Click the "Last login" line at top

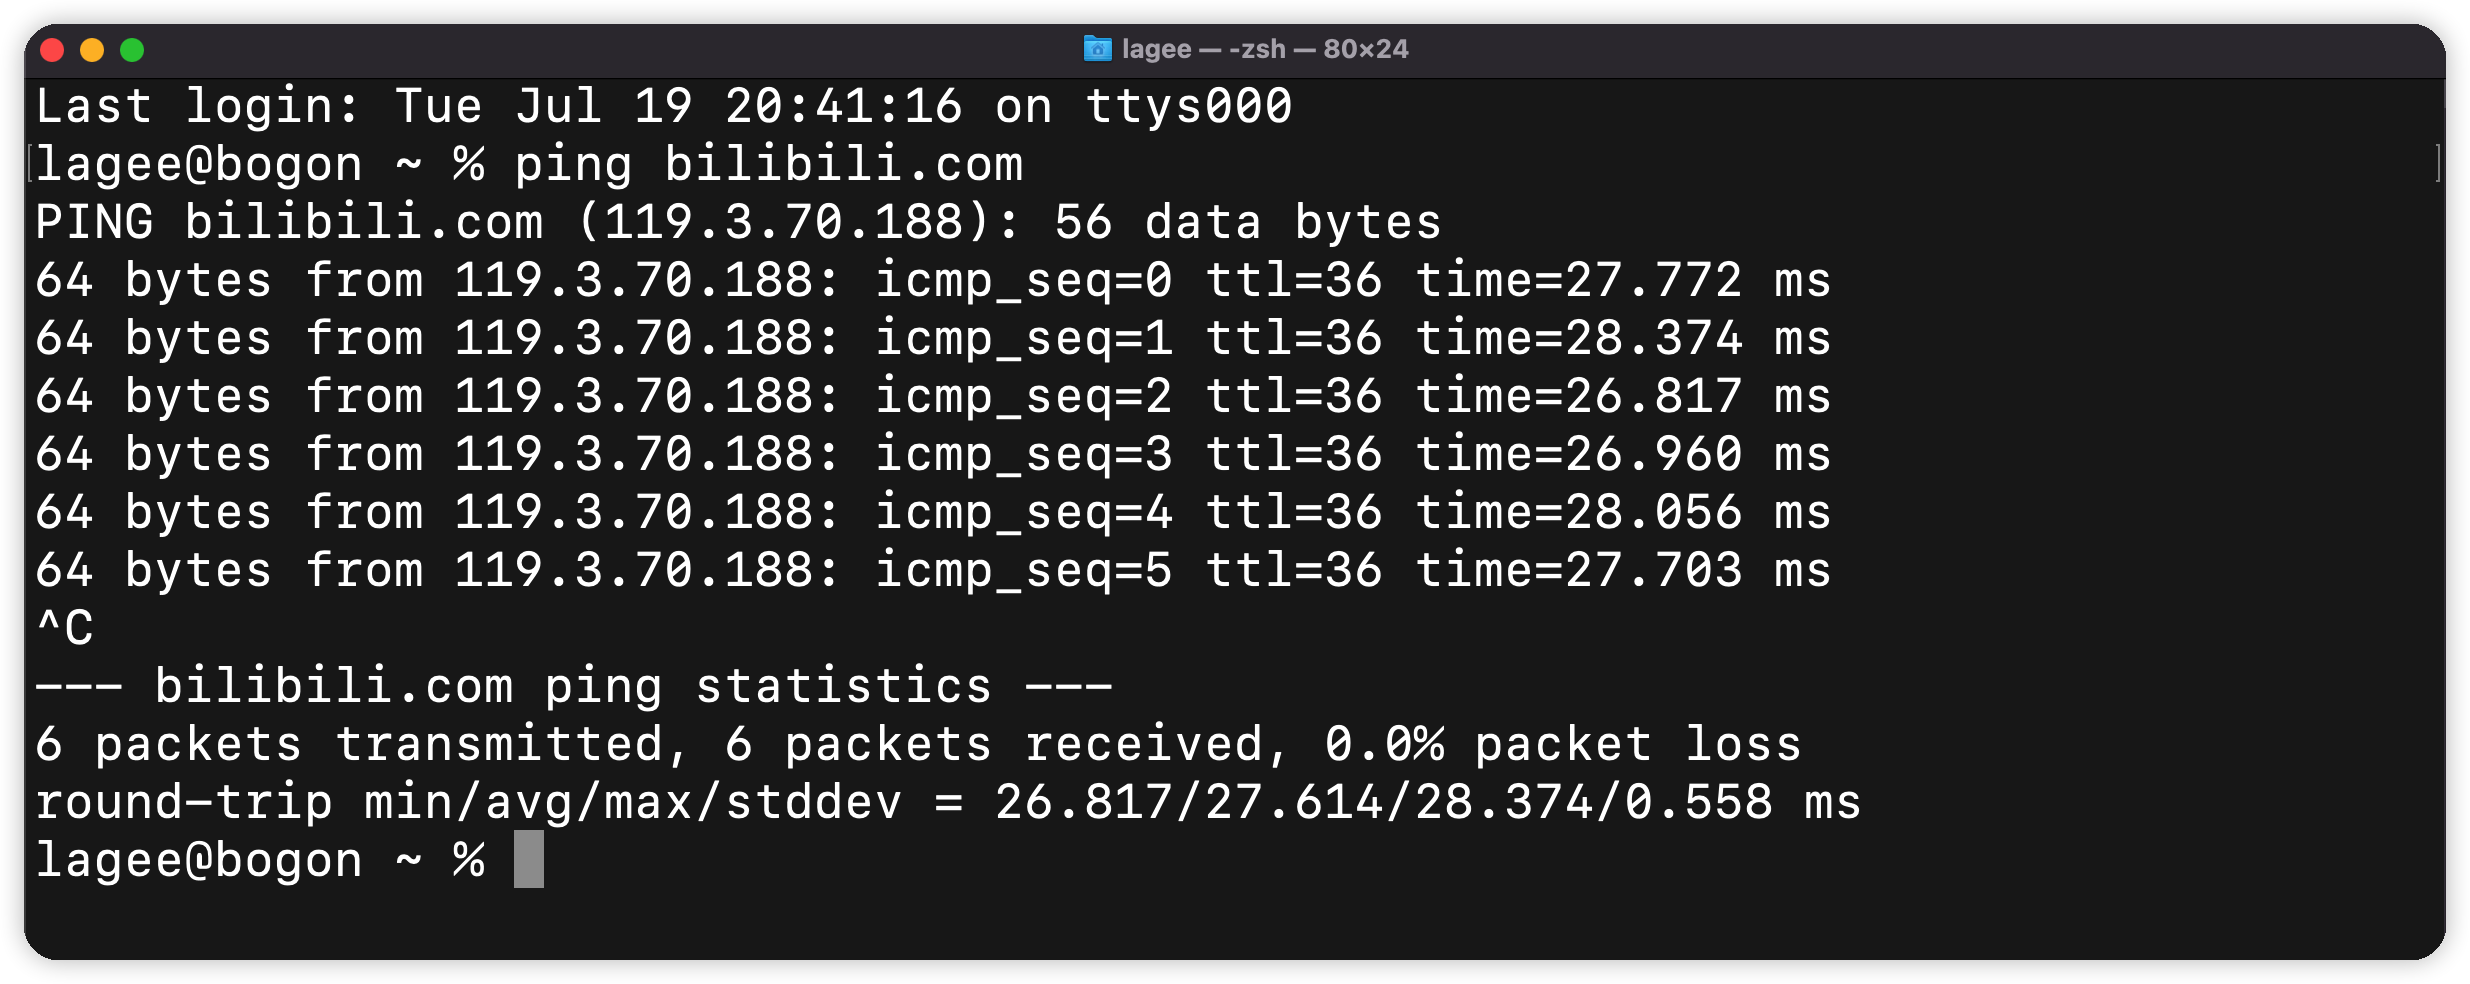[x=663, y=107]
